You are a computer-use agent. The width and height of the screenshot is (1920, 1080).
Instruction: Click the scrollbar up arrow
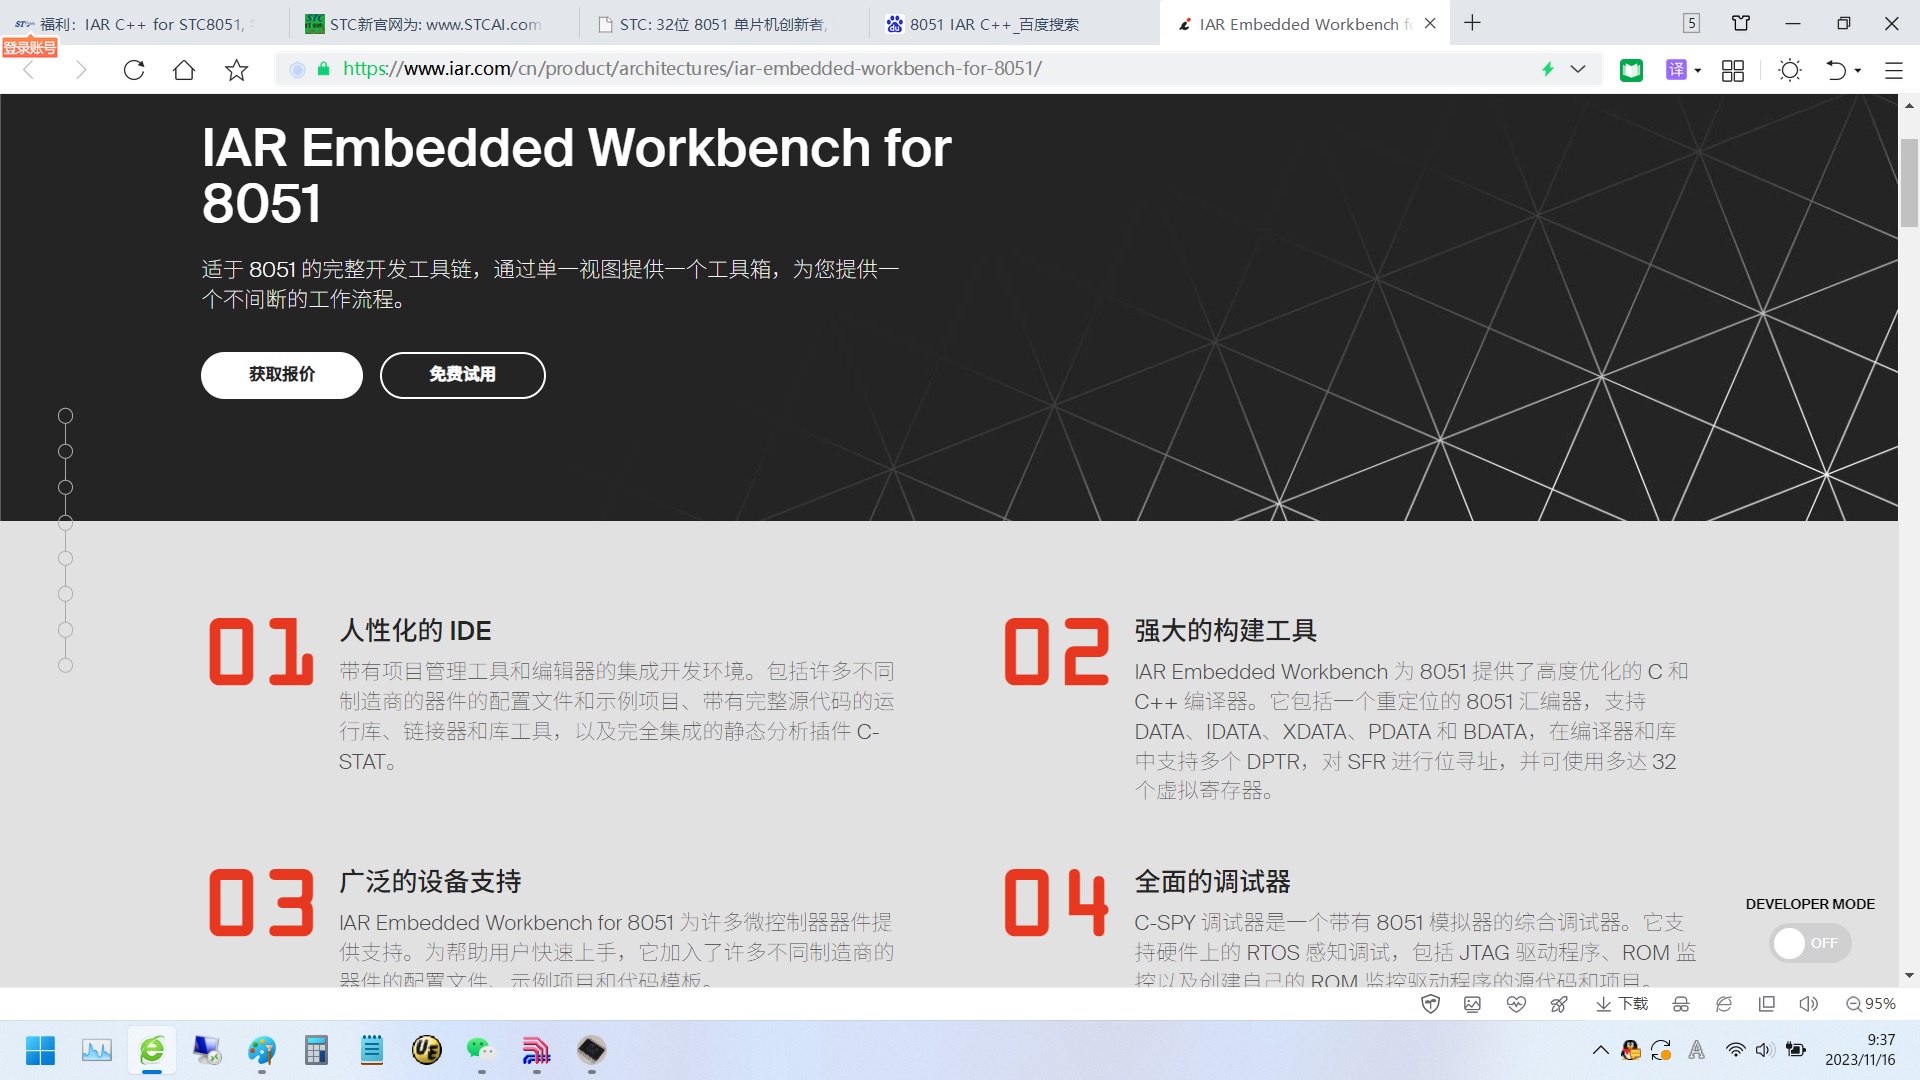1909,105
